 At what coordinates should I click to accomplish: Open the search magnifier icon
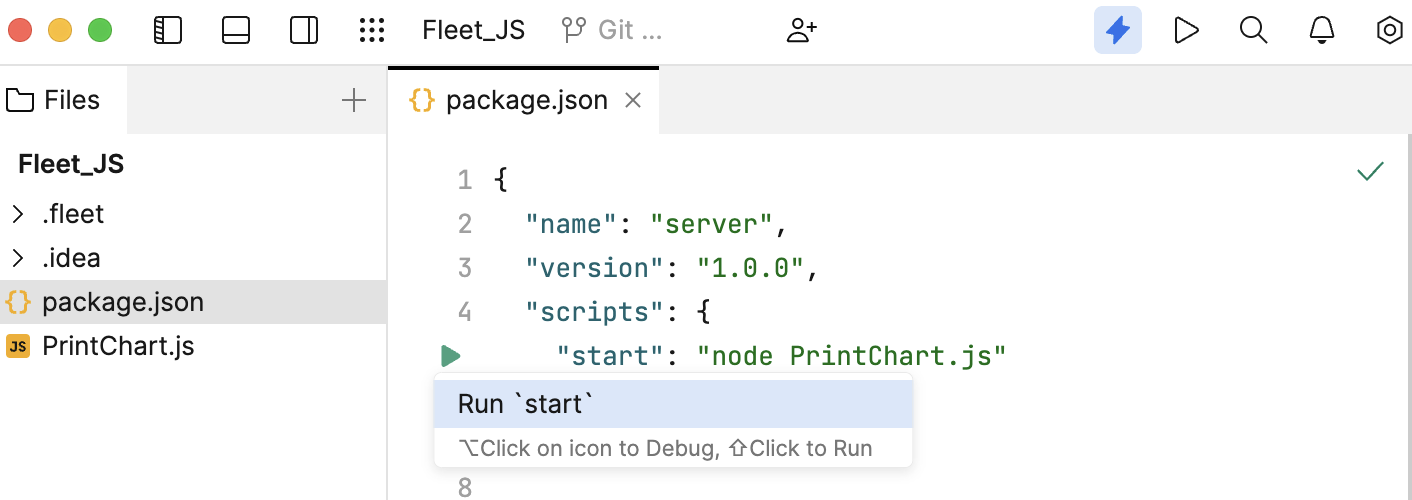pos(1253,30)
